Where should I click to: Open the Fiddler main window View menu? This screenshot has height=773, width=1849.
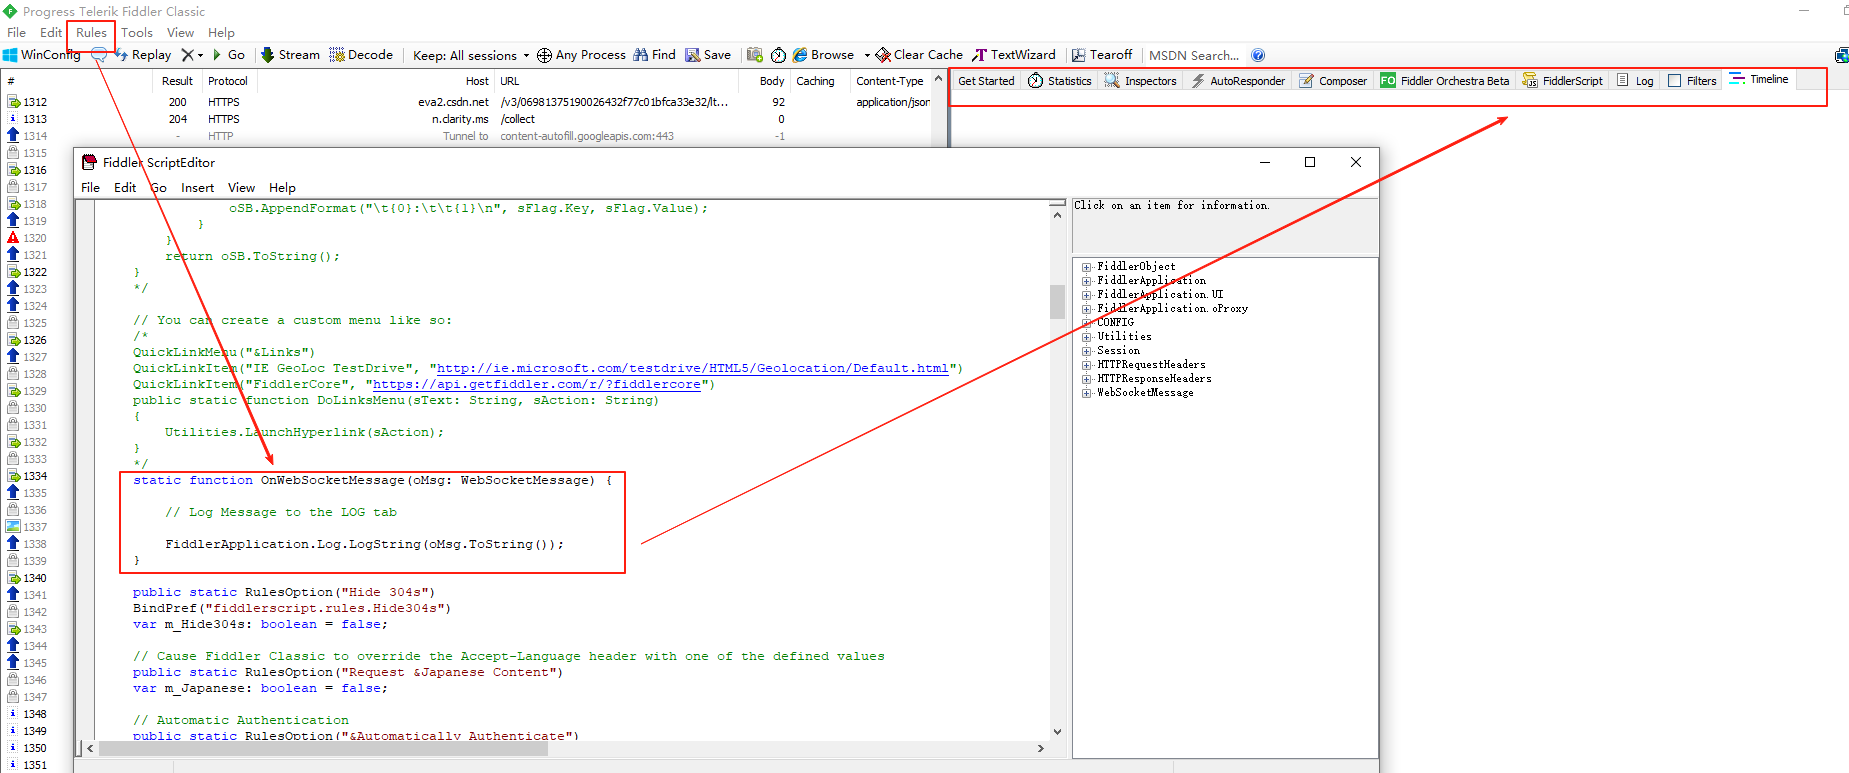pyautogui.click(x=180, y=32)
